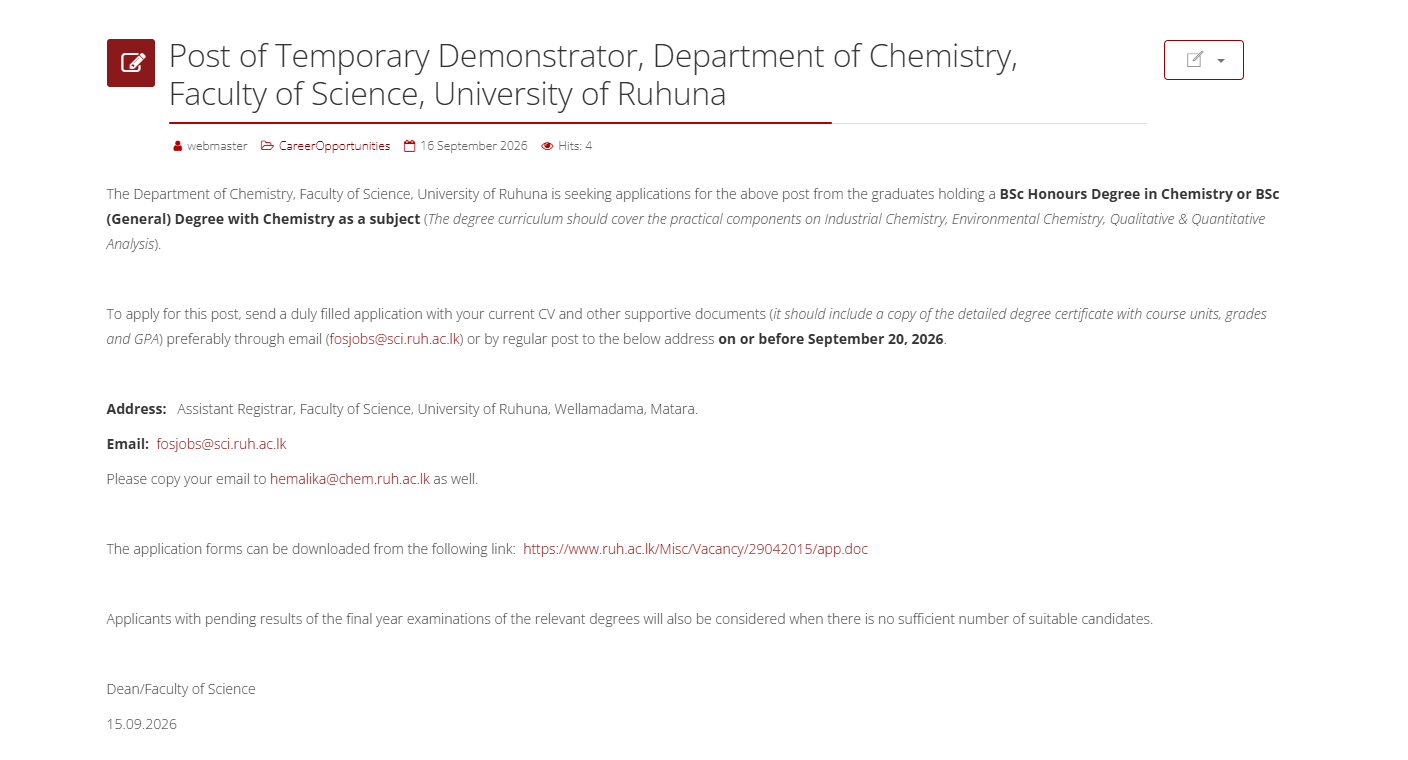This screenshot has width=1408, height=760.
Task: Click the Dean/Faculty of Science signature line
Action: pyautogui.click(x=181, y=689)
